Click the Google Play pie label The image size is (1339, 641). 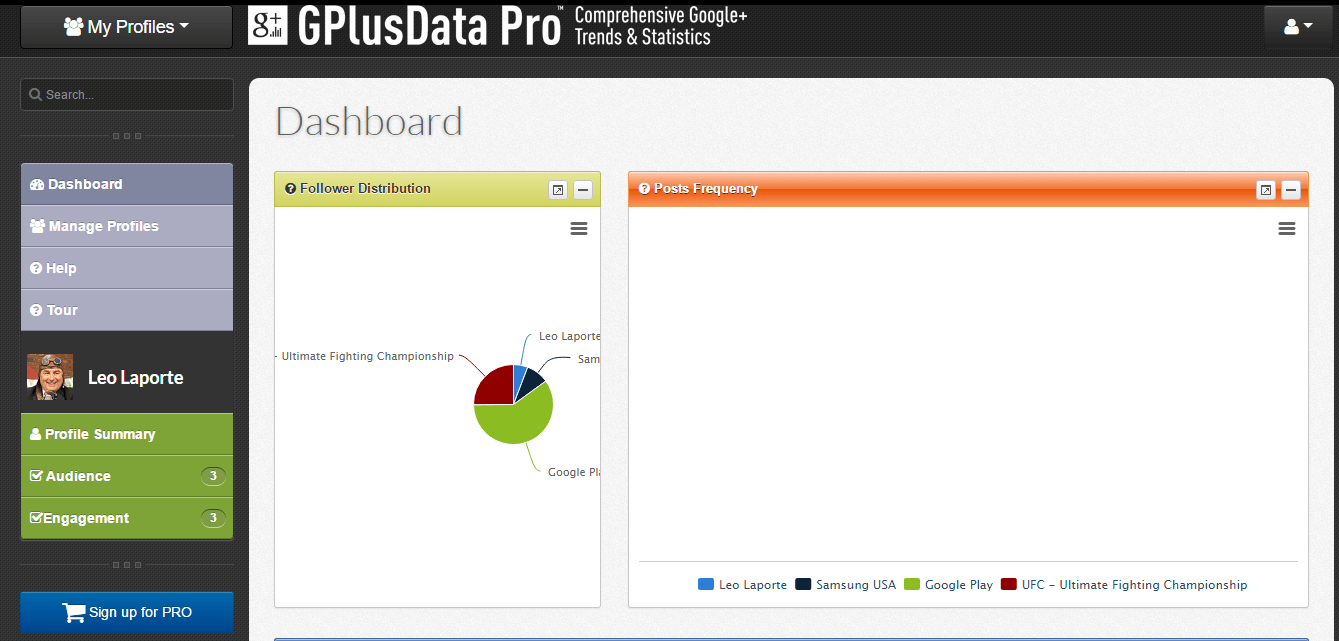click(x=573, y=472)
